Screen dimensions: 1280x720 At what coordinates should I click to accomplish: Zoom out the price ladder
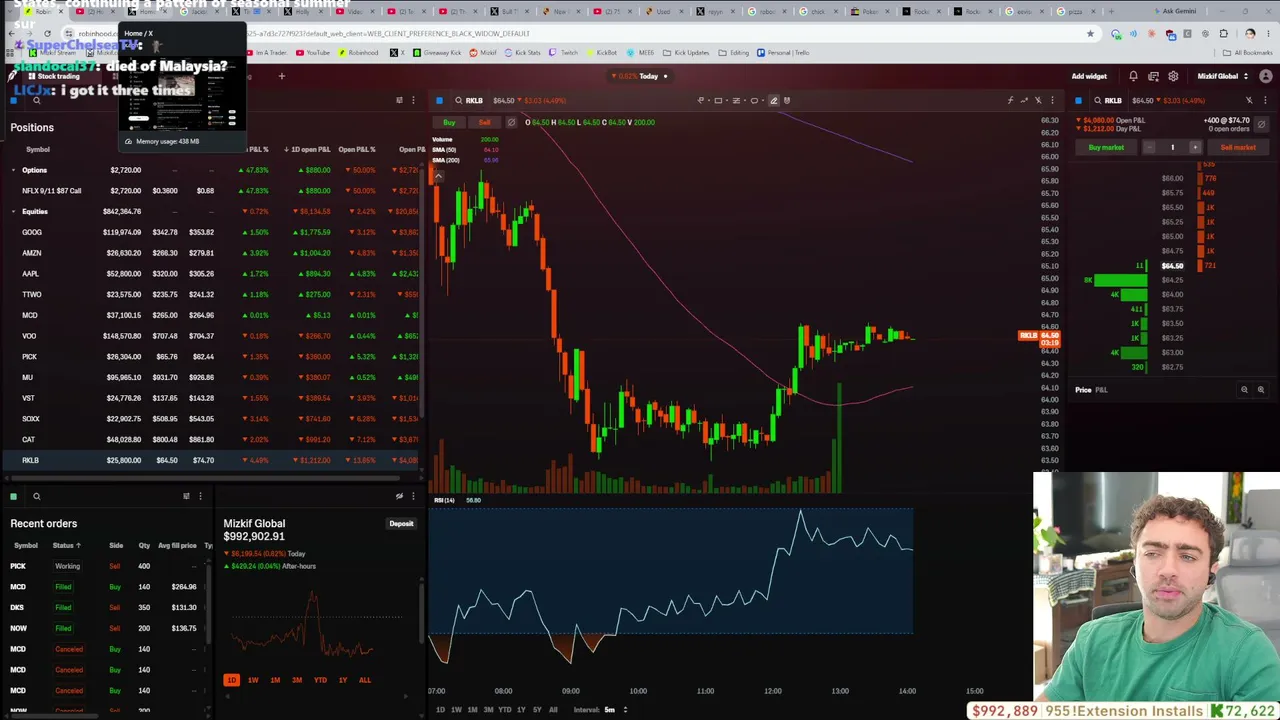coord(1244,390)
